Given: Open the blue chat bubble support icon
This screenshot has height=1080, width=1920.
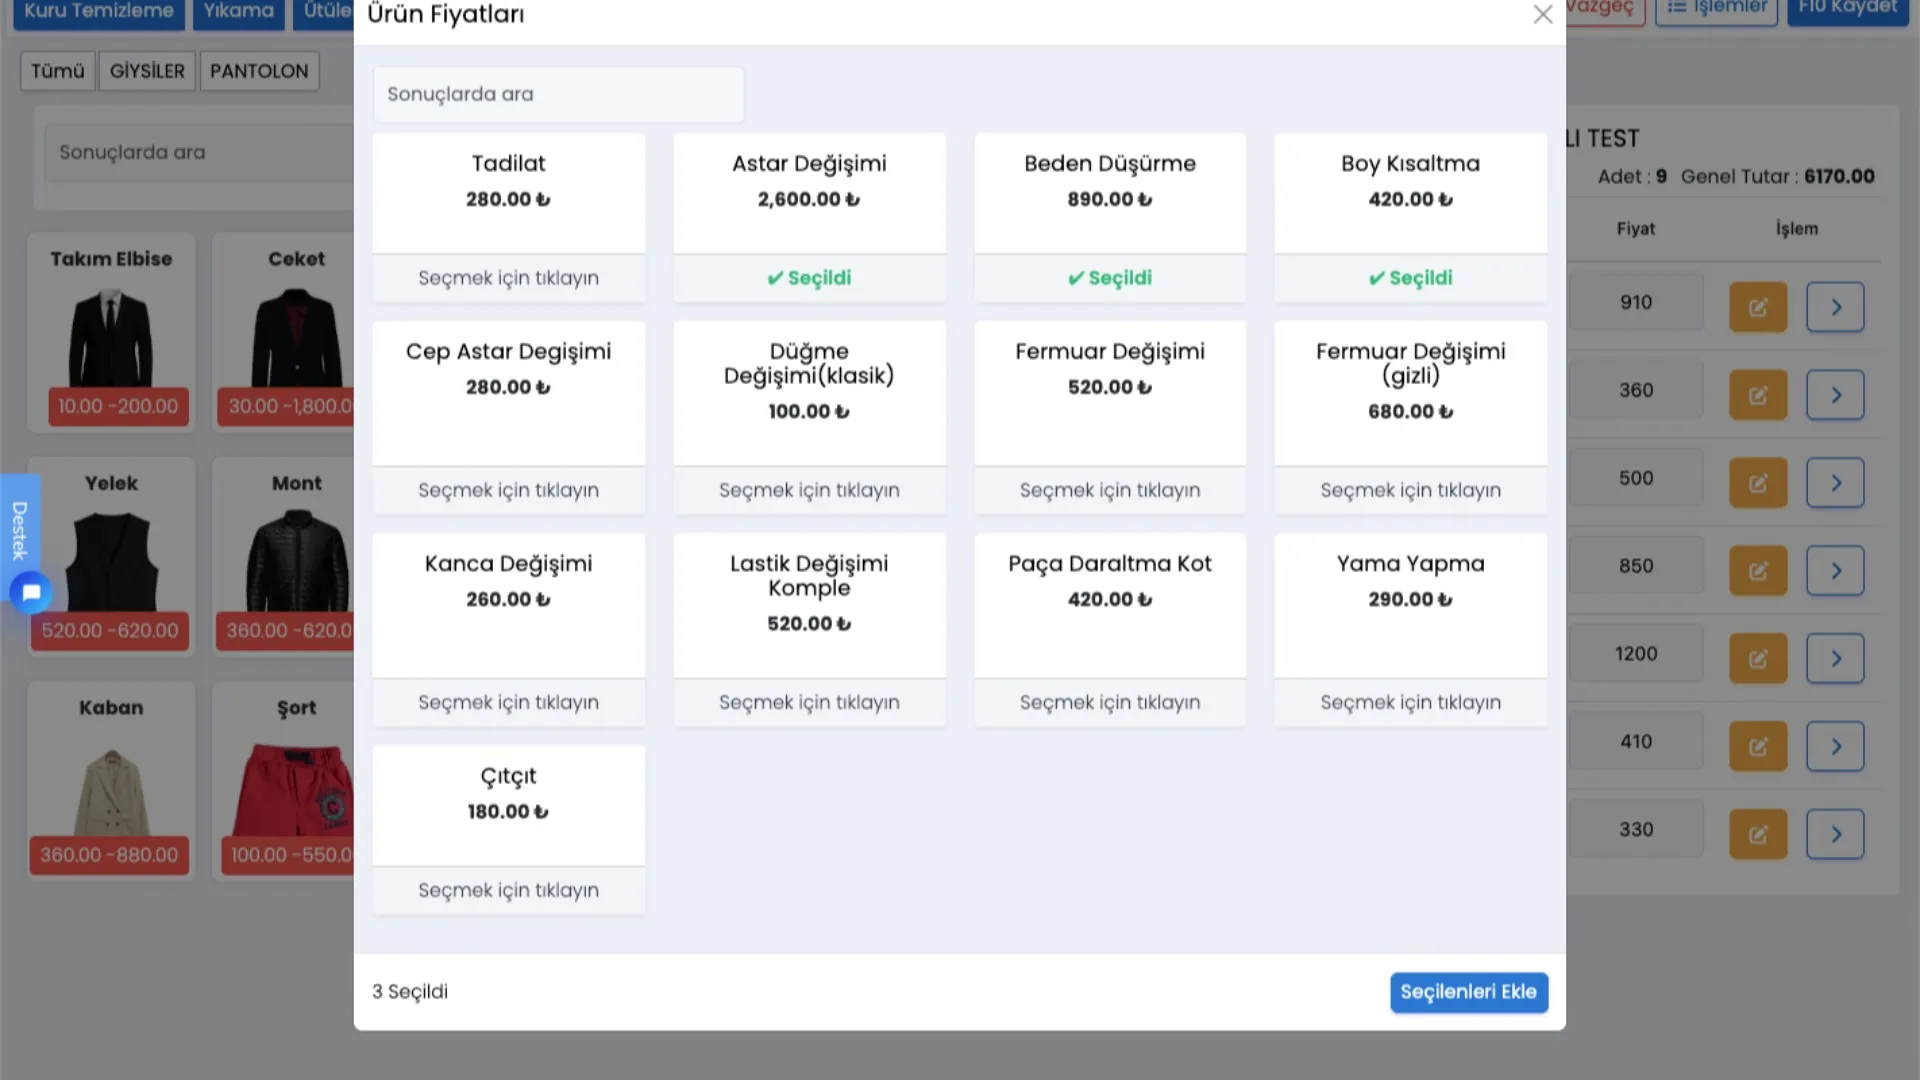Looking at the screenshot, I should pyautogui.click(x=31, y=593).
